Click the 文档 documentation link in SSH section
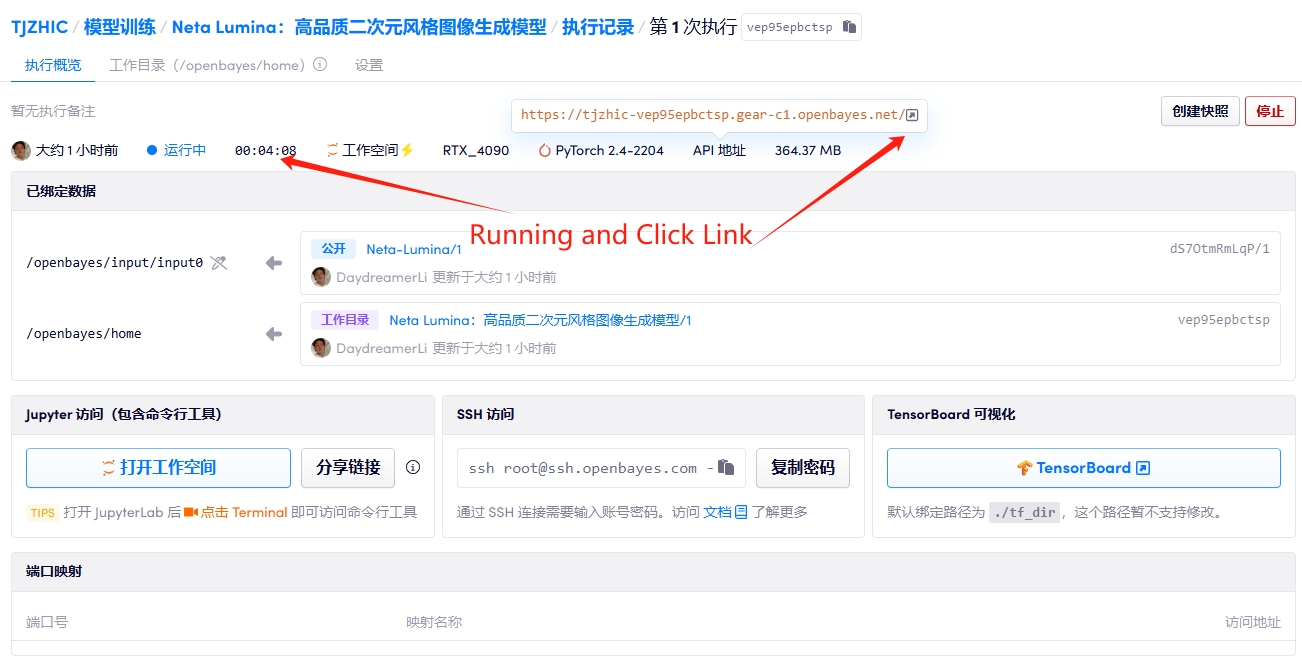Image resolution: width=1302 pixels, height=656 pixels. 718,512
